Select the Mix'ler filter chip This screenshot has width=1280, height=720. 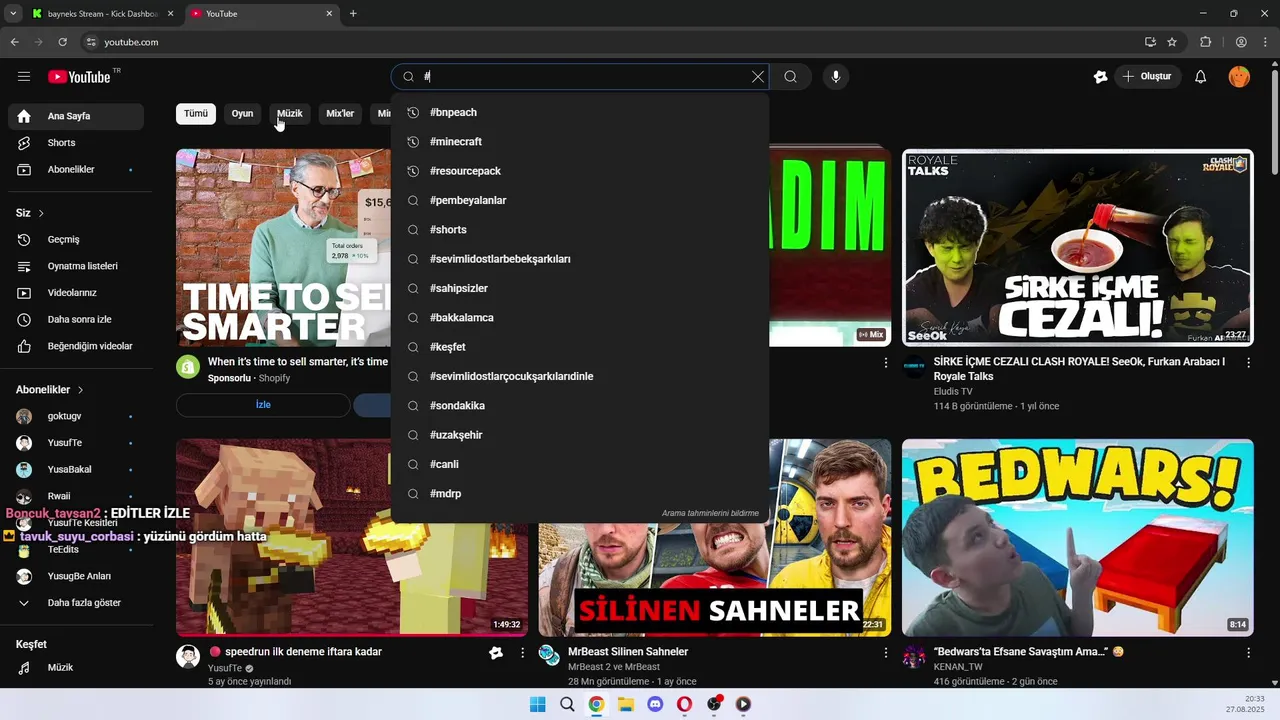340,114
